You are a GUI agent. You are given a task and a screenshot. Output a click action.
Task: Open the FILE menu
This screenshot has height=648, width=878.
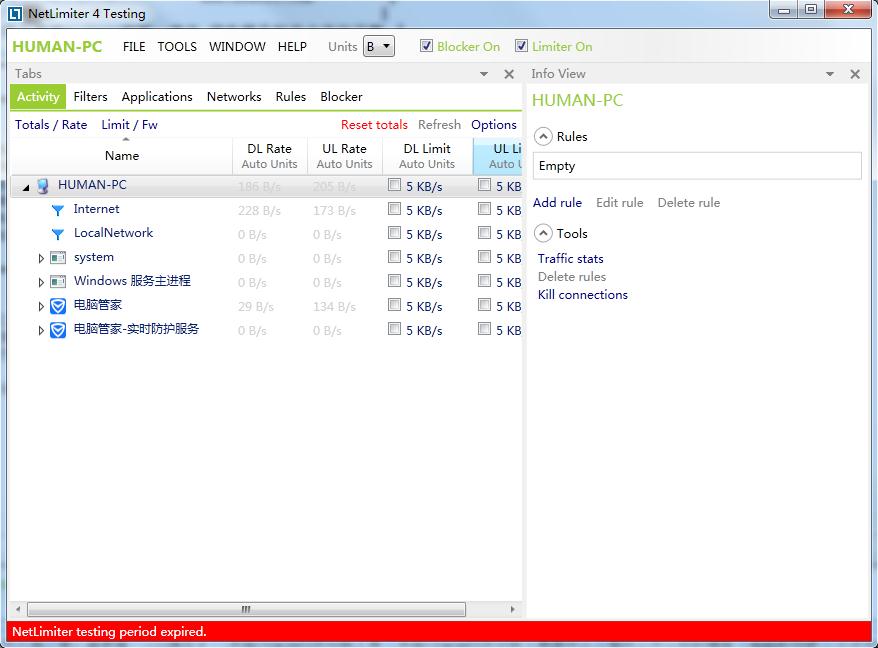point(134,46)
